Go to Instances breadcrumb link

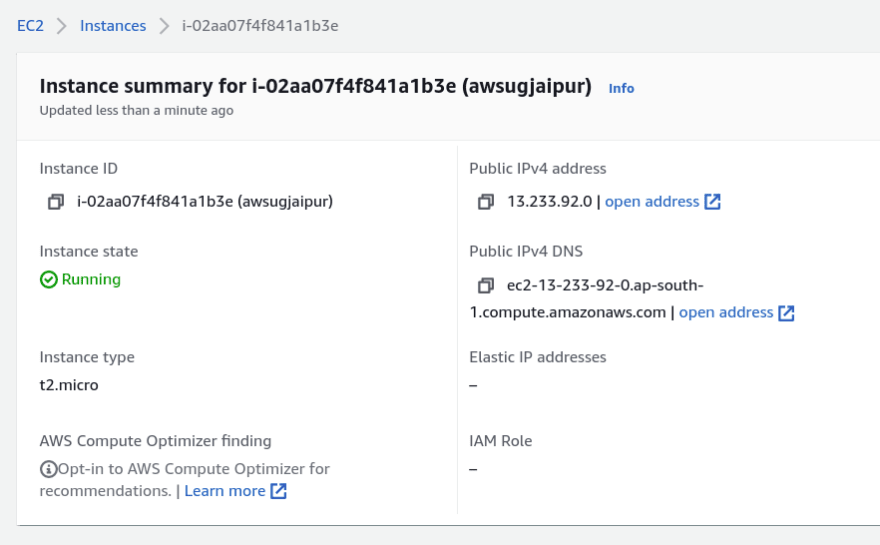tap(113, 26)
